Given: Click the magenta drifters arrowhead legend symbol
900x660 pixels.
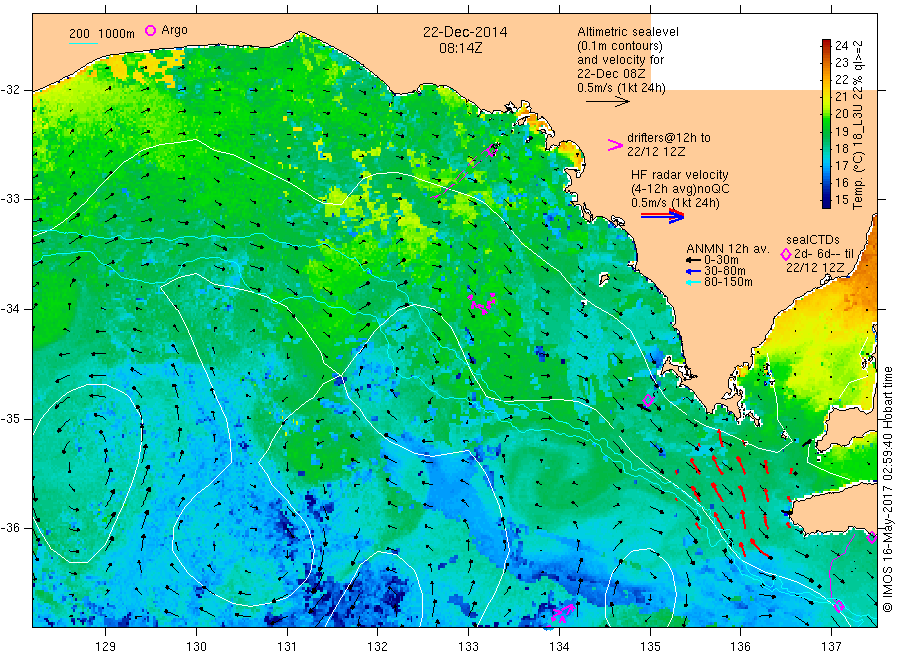Looking at the screenshot, I should click(x=615, y=145).
